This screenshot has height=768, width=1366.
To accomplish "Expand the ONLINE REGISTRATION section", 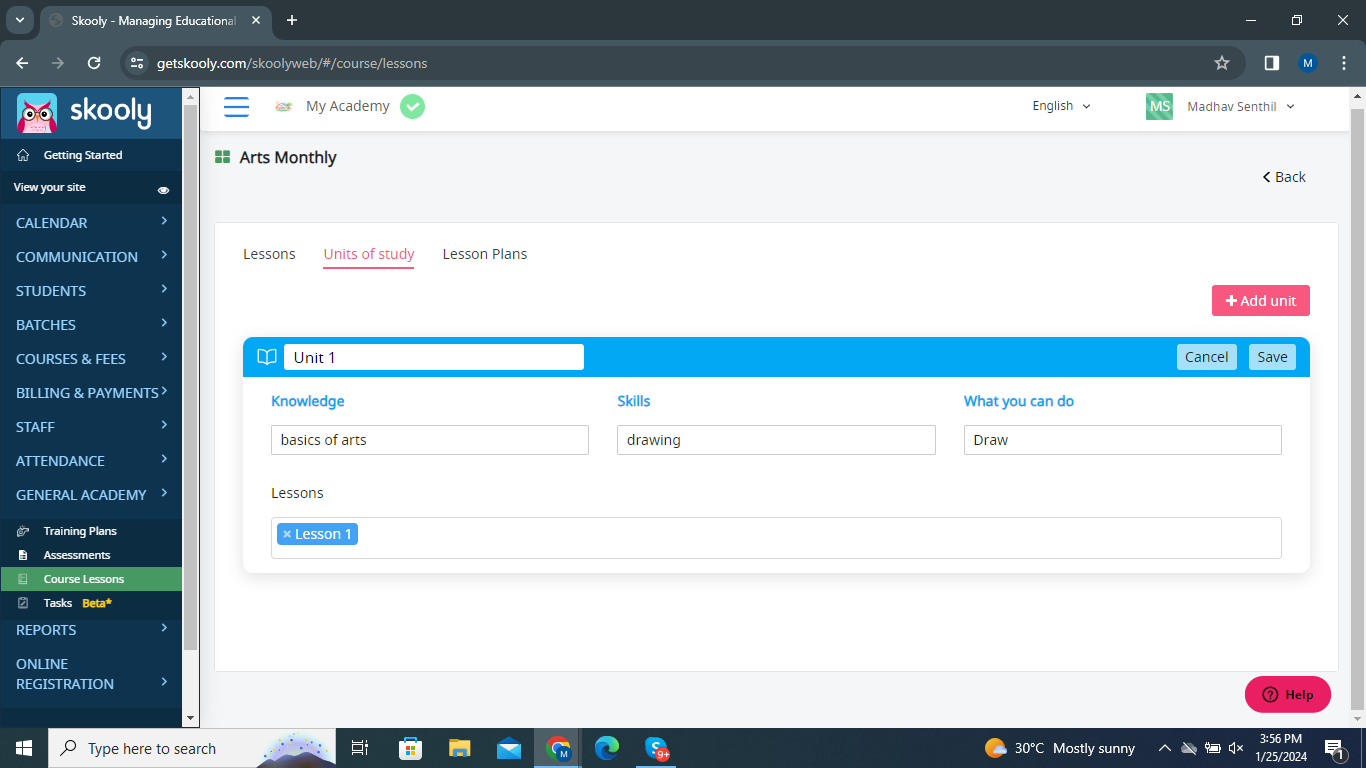I will tap(91, 674).
